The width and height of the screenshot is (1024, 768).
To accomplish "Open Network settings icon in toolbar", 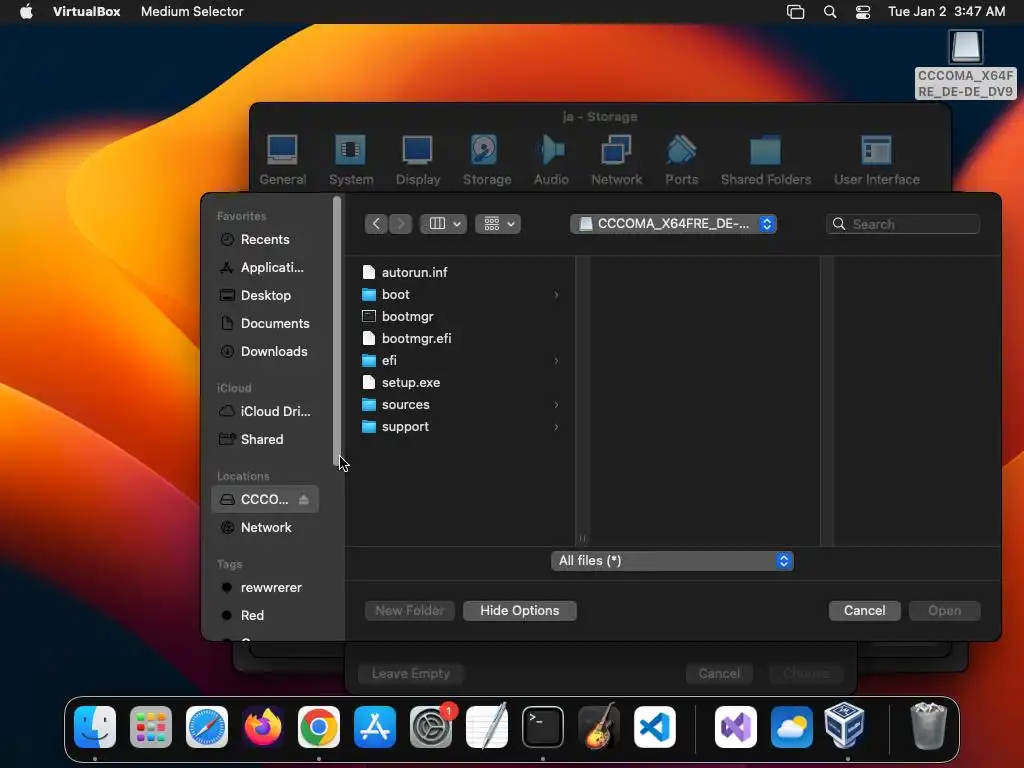I will (616, 160).
